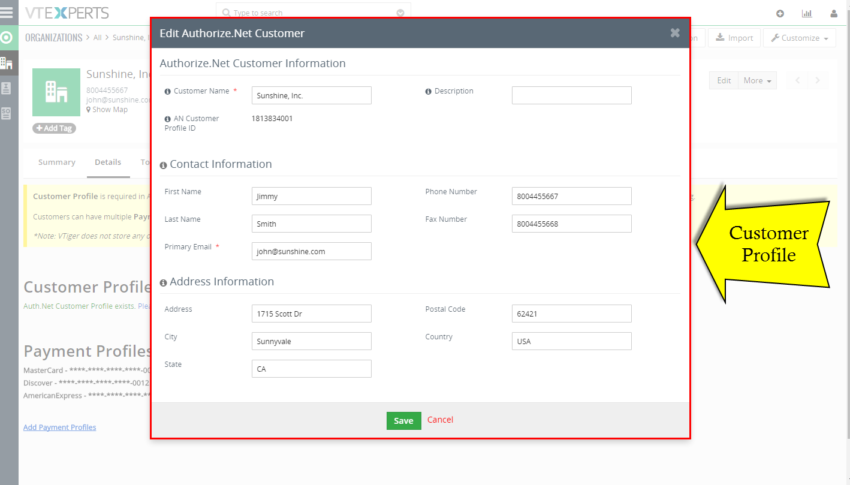Focus the First Name field
Screen dimensions: 850x485
pos(312,196)
